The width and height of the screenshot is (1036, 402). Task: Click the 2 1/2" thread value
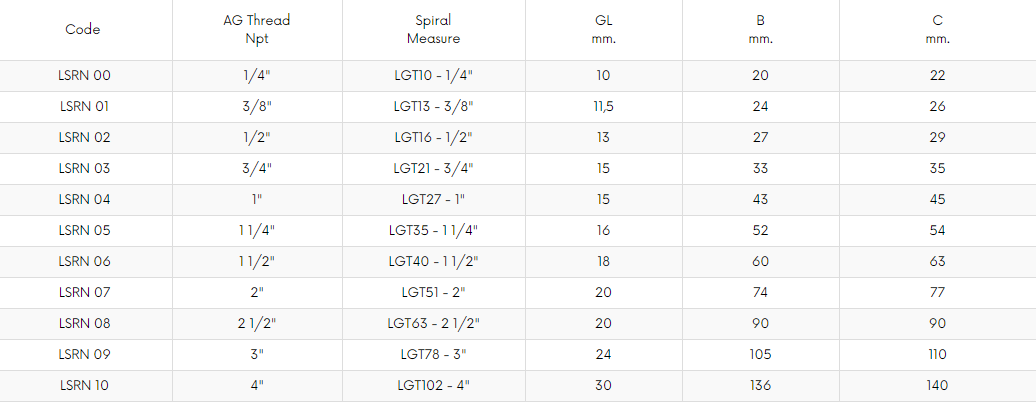(x=257, y=323)
